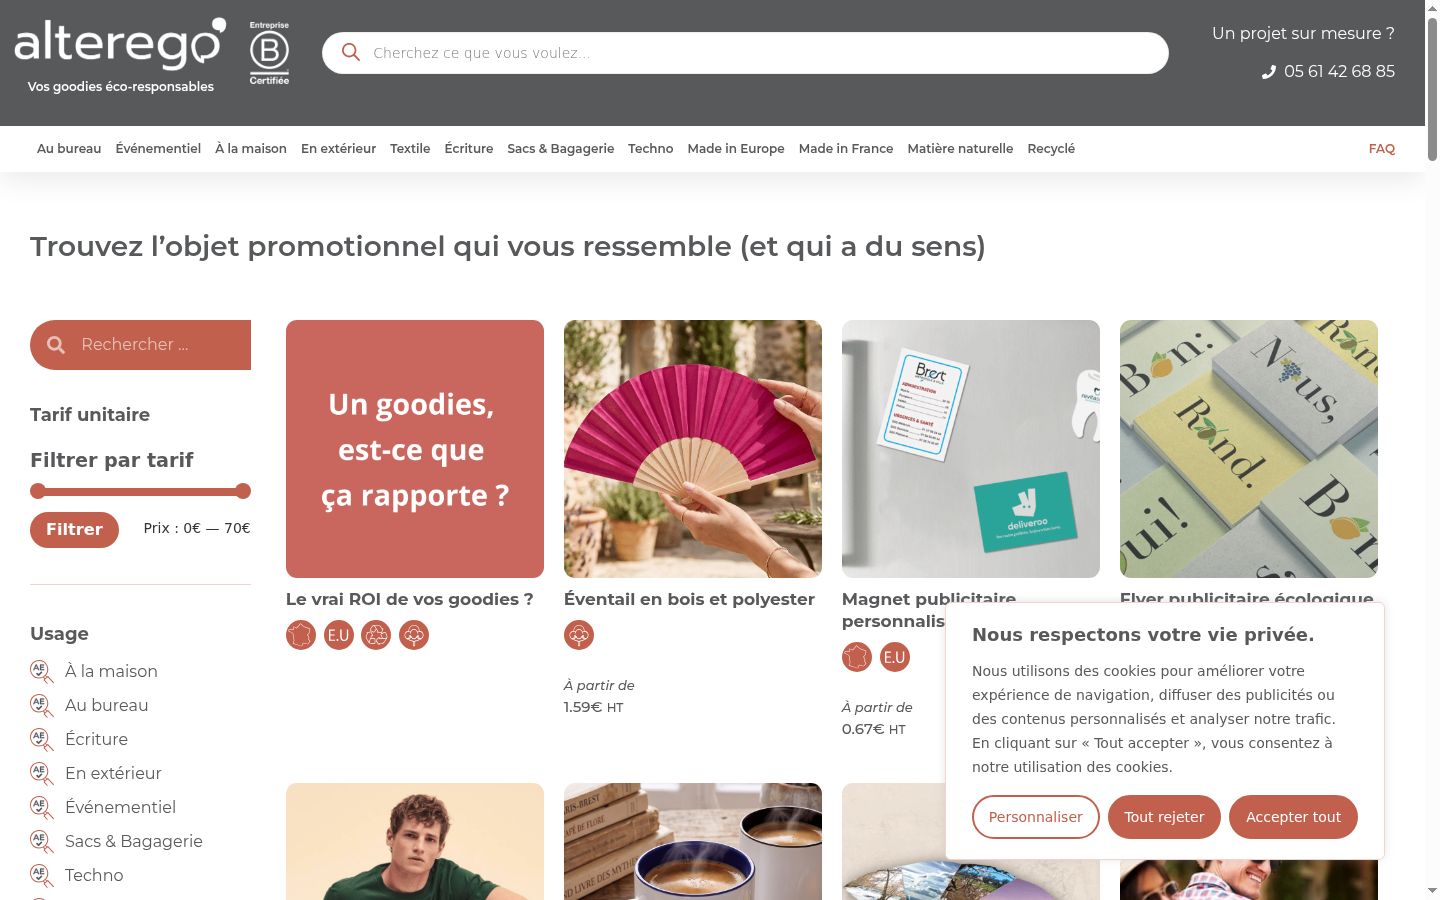Click the icon beside Au bureau
Image resolution: width=1440 pixels, height=900 pixels.
[x=41, y=705]
